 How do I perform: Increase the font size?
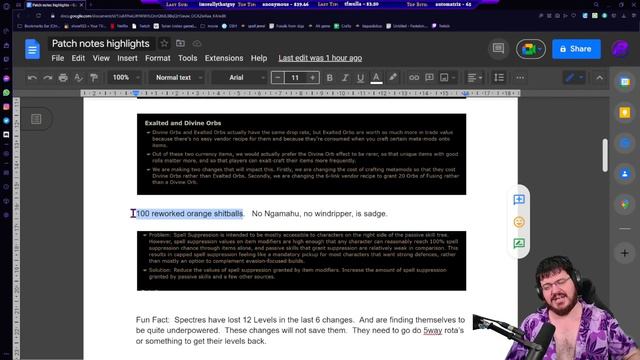312,78
